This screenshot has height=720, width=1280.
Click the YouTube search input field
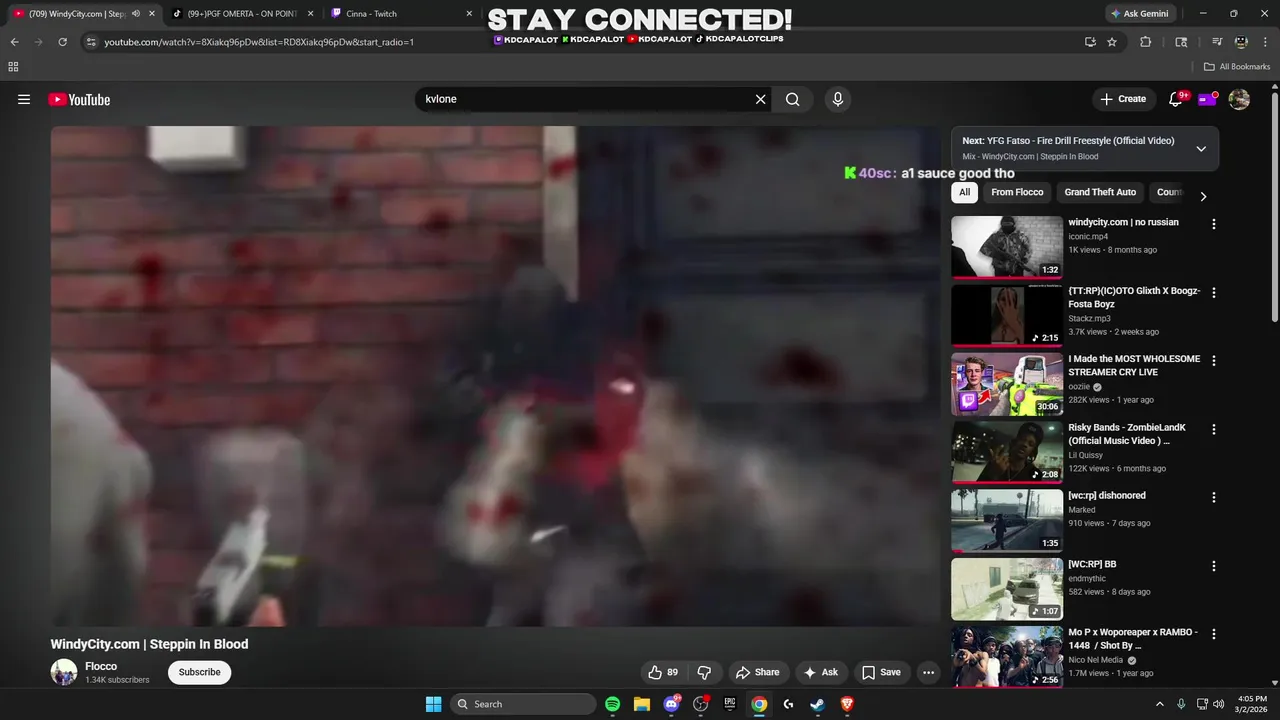tap(585, 99)
